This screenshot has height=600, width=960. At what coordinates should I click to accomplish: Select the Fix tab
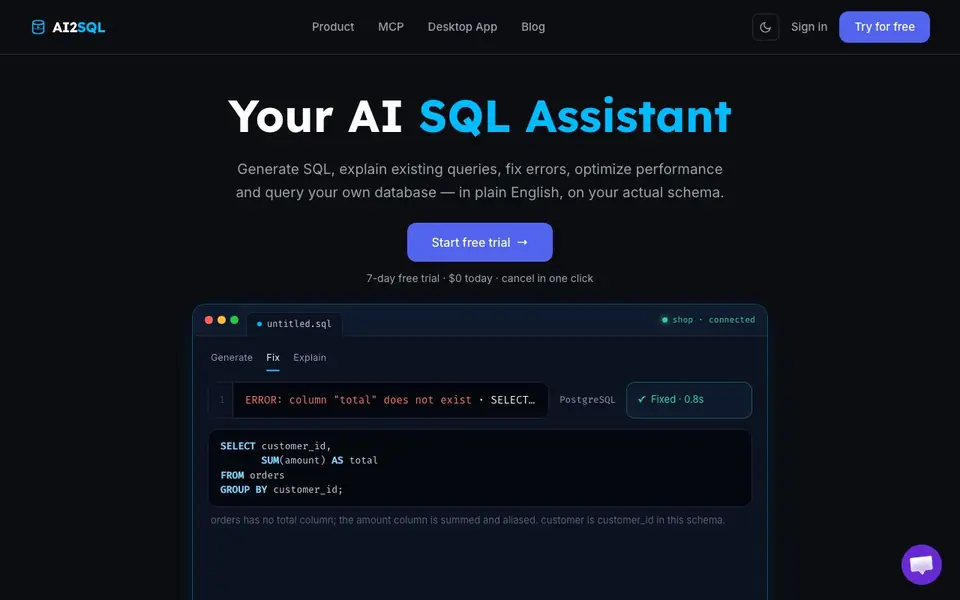tap(273, 358)
